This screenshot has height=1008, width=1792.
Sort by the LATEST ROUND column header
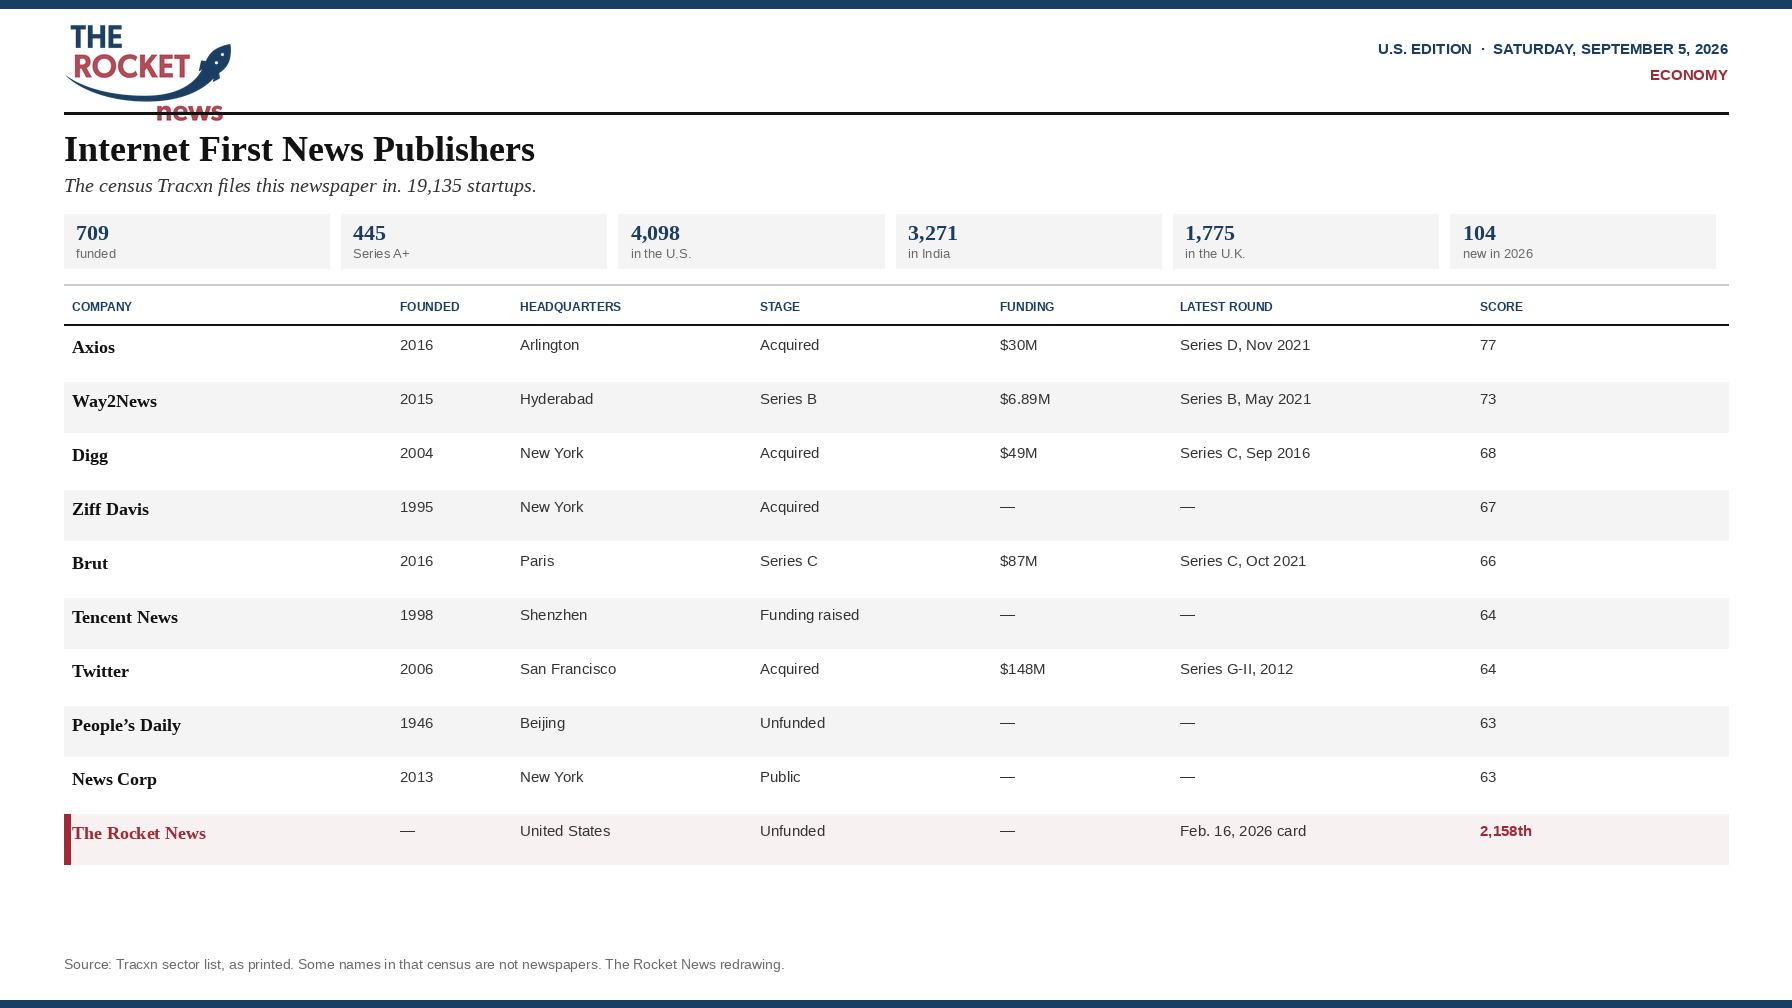1226,307
